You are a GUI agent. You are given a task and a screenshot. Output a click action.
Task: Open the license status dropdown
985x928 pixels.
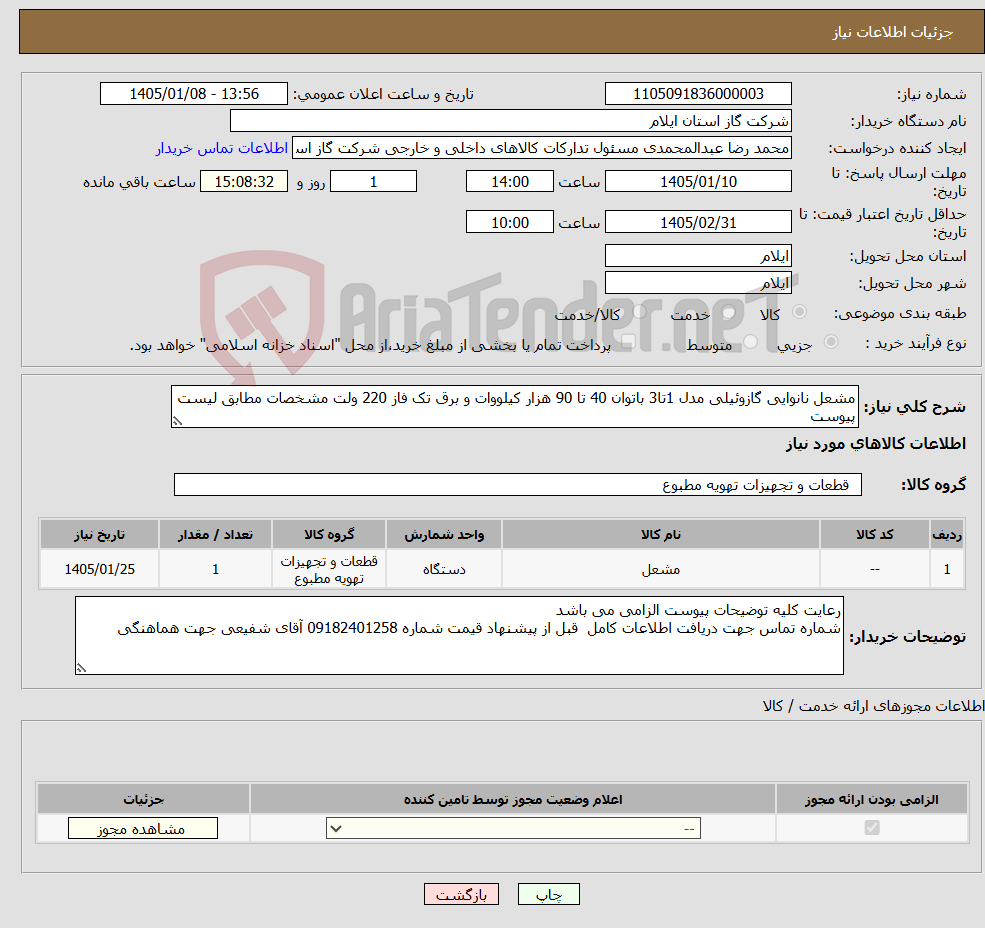click(513, 828)
